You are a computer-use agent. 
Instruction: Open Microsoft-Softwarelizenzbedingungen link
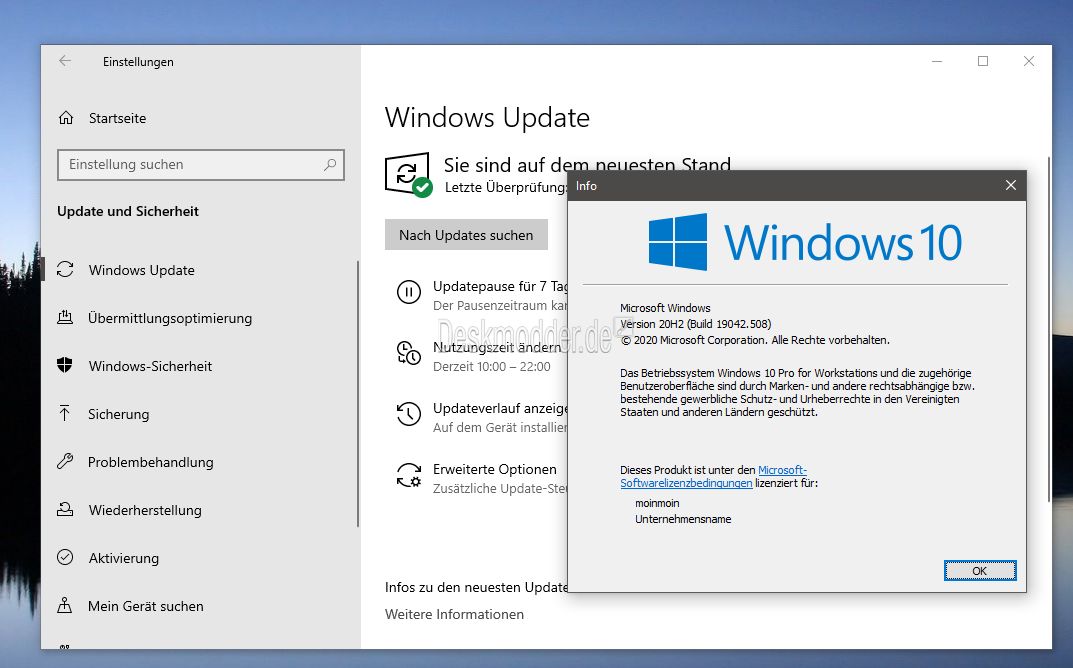click(x=714, y=476)
